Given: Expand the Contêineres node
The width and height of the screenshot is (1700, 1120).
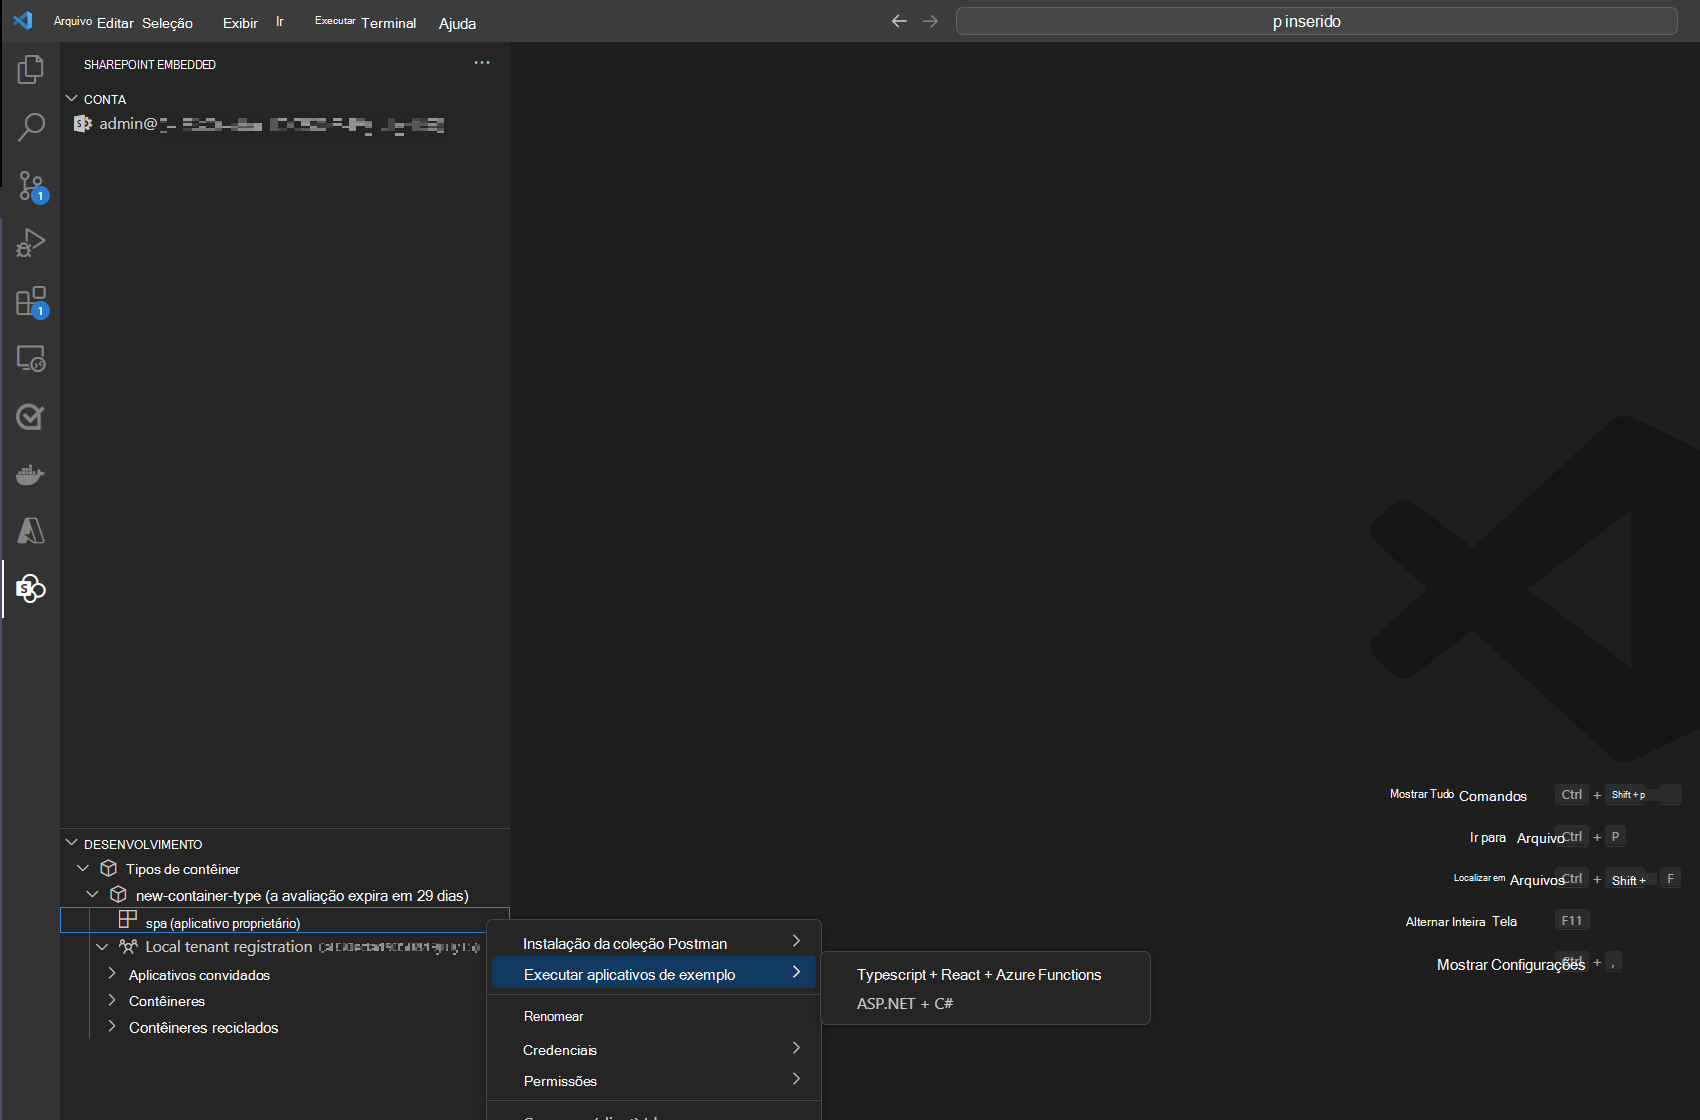Looking at the screenshot, I should 112,1000.
